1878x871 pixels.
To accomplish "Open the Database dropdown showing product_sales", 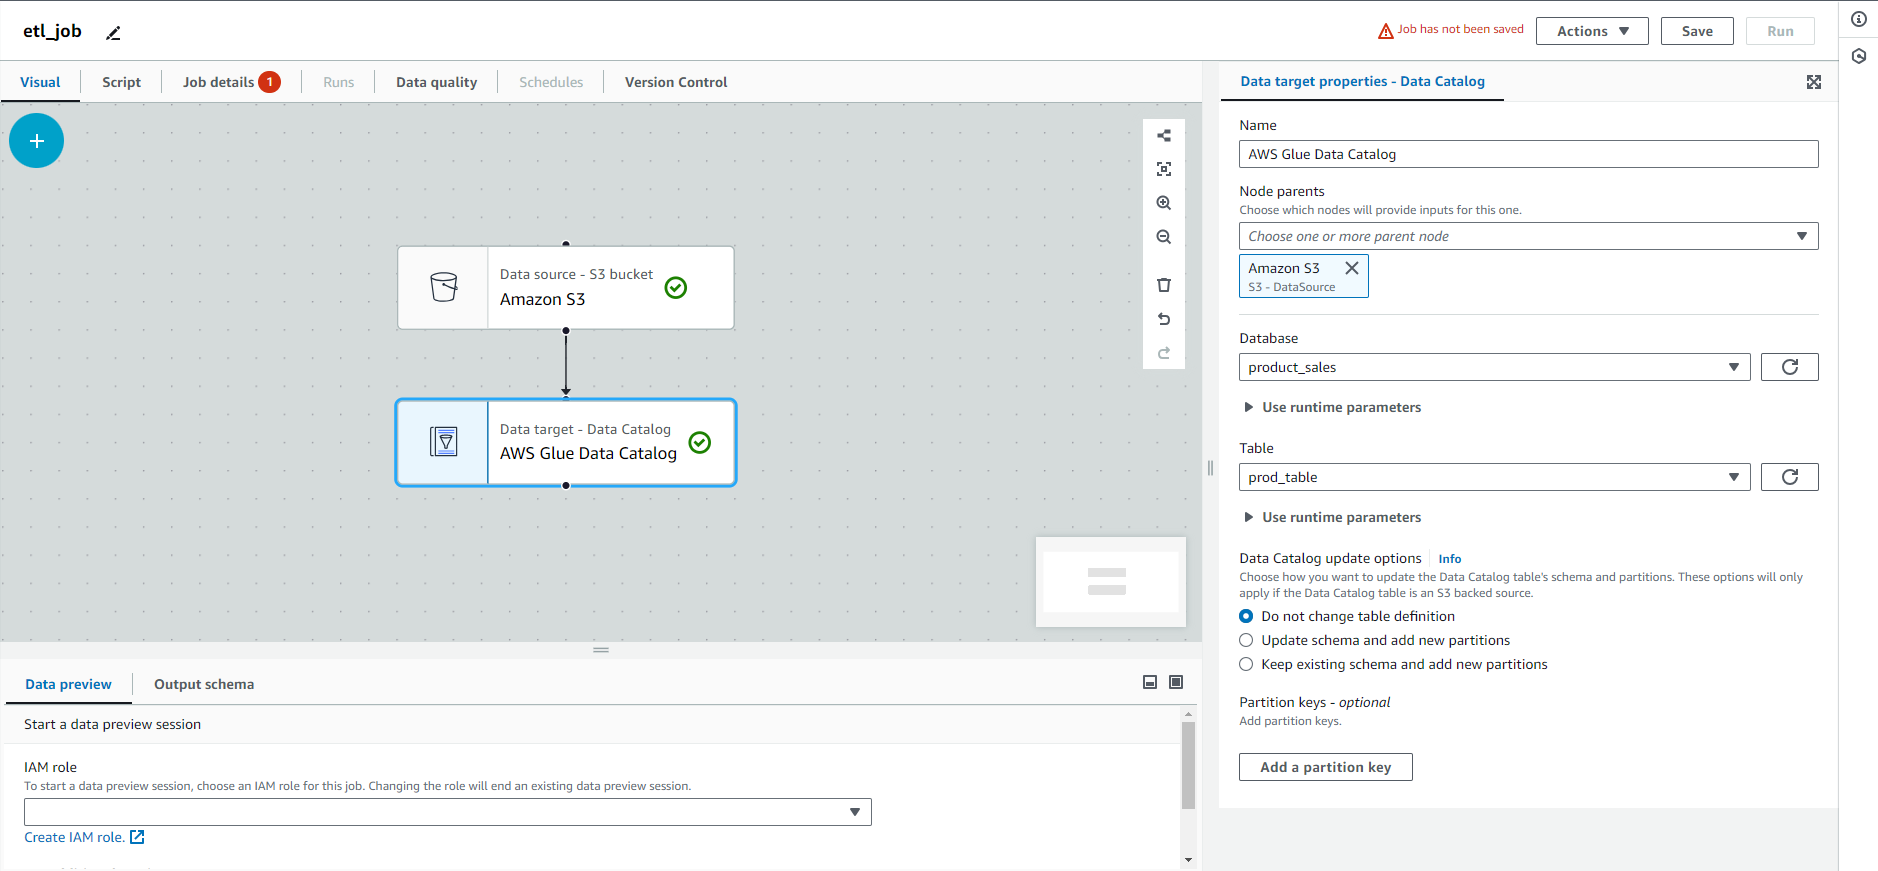I will pyautogui.click(x=1495, y=367).
